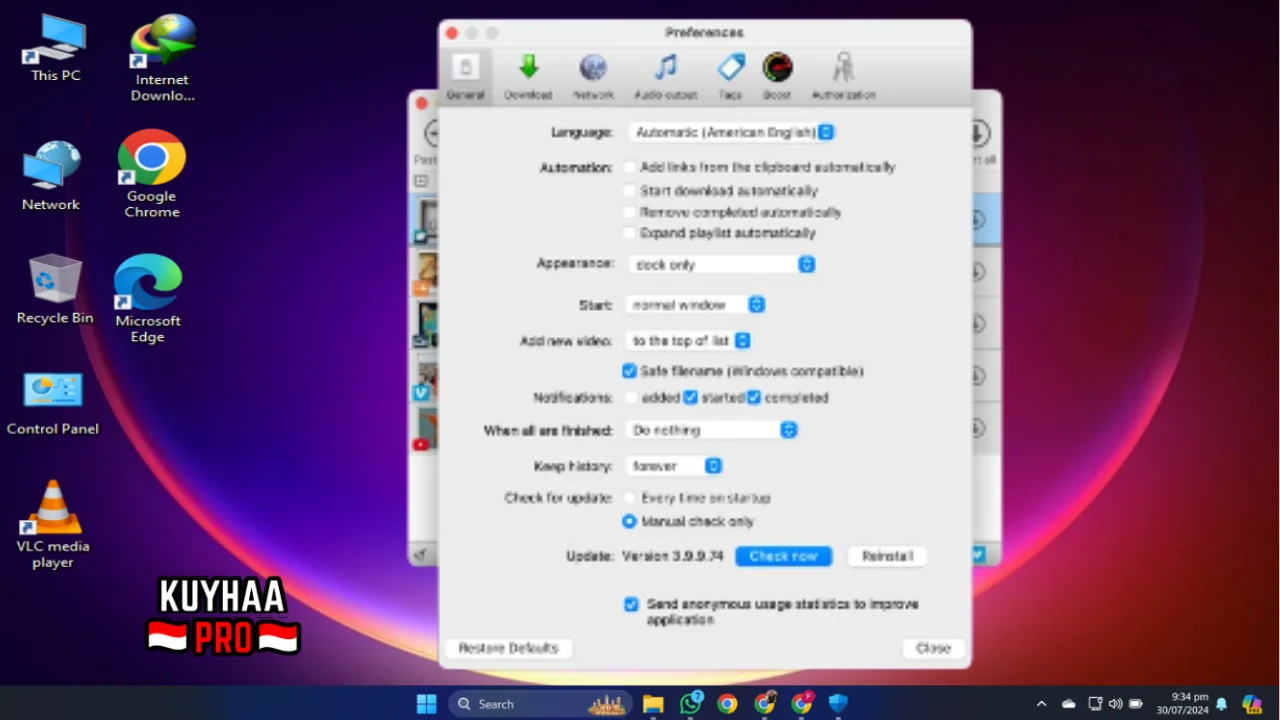Click the download arrow of the YouTube-badged video
1280x720 pixels.
click(977, 428)
